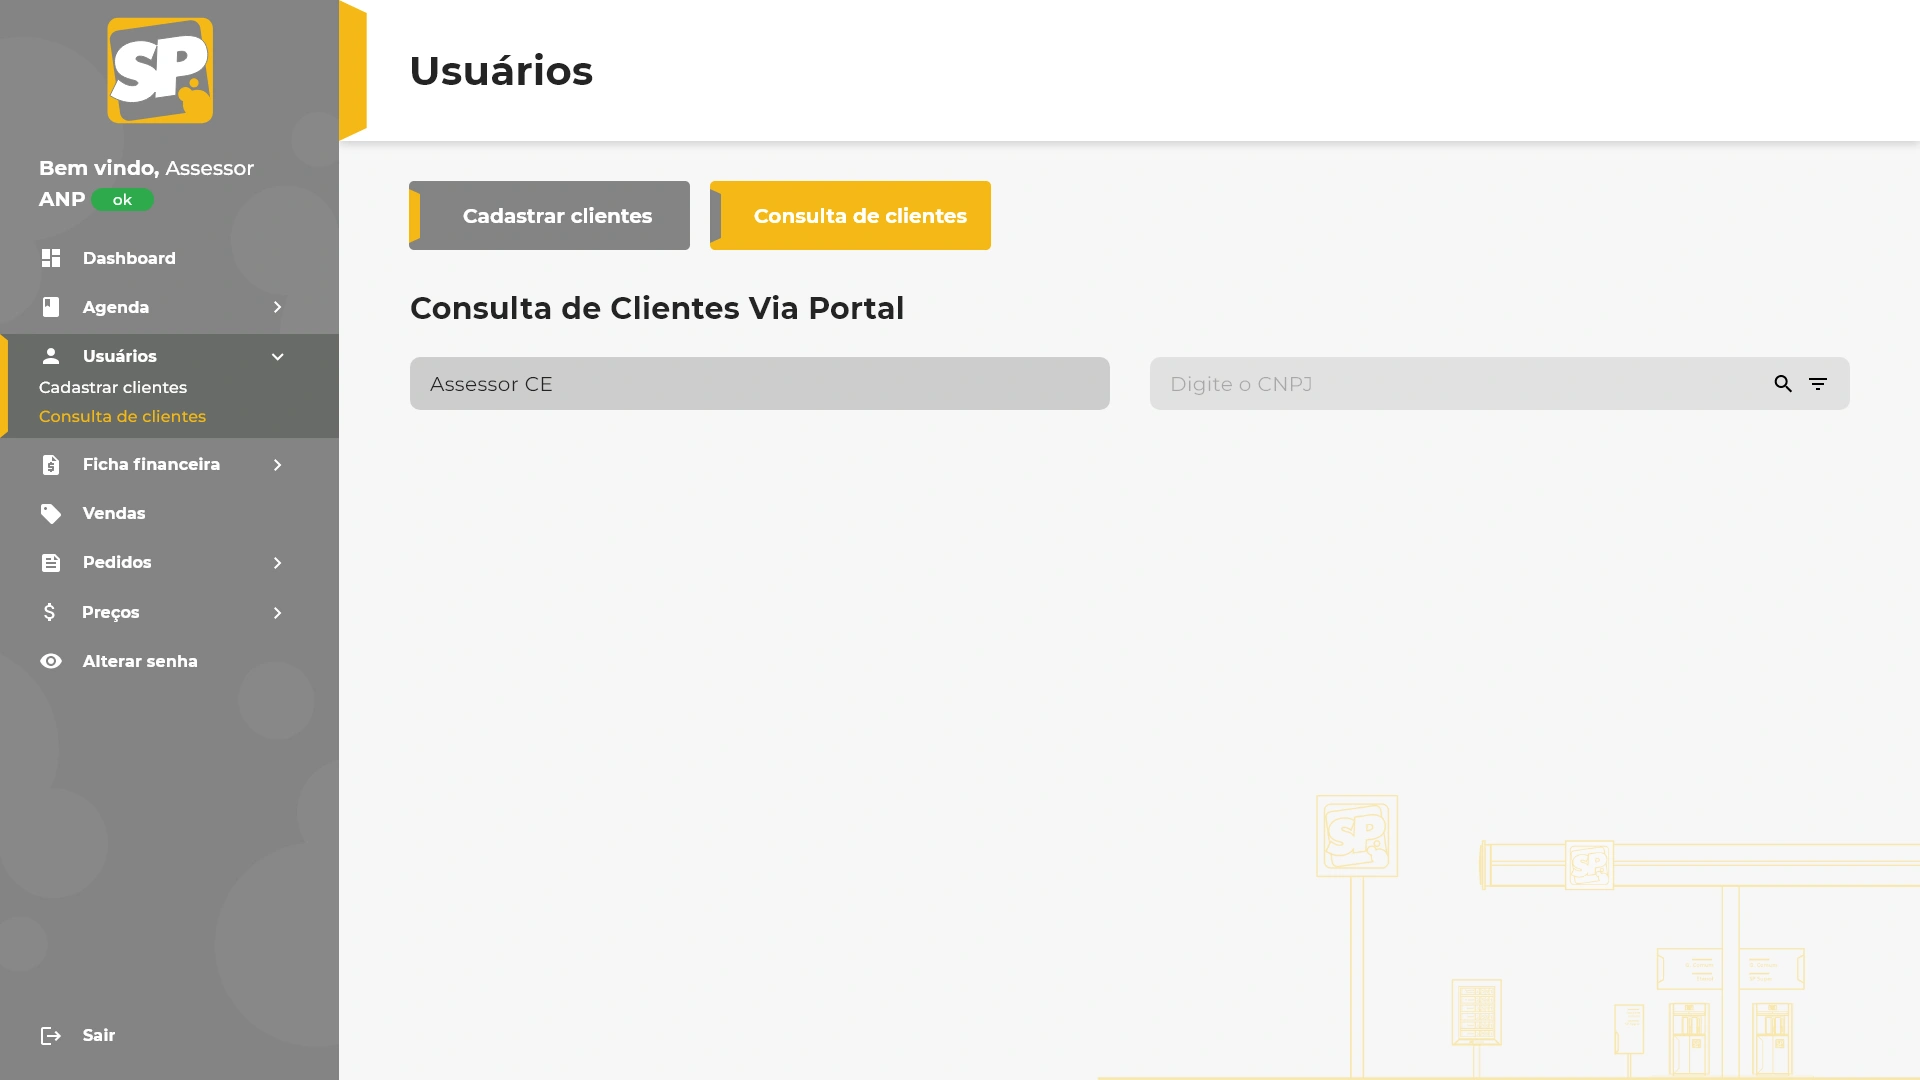
Task: Click the SP logo in sidebar
Action: tap(160, 70)
